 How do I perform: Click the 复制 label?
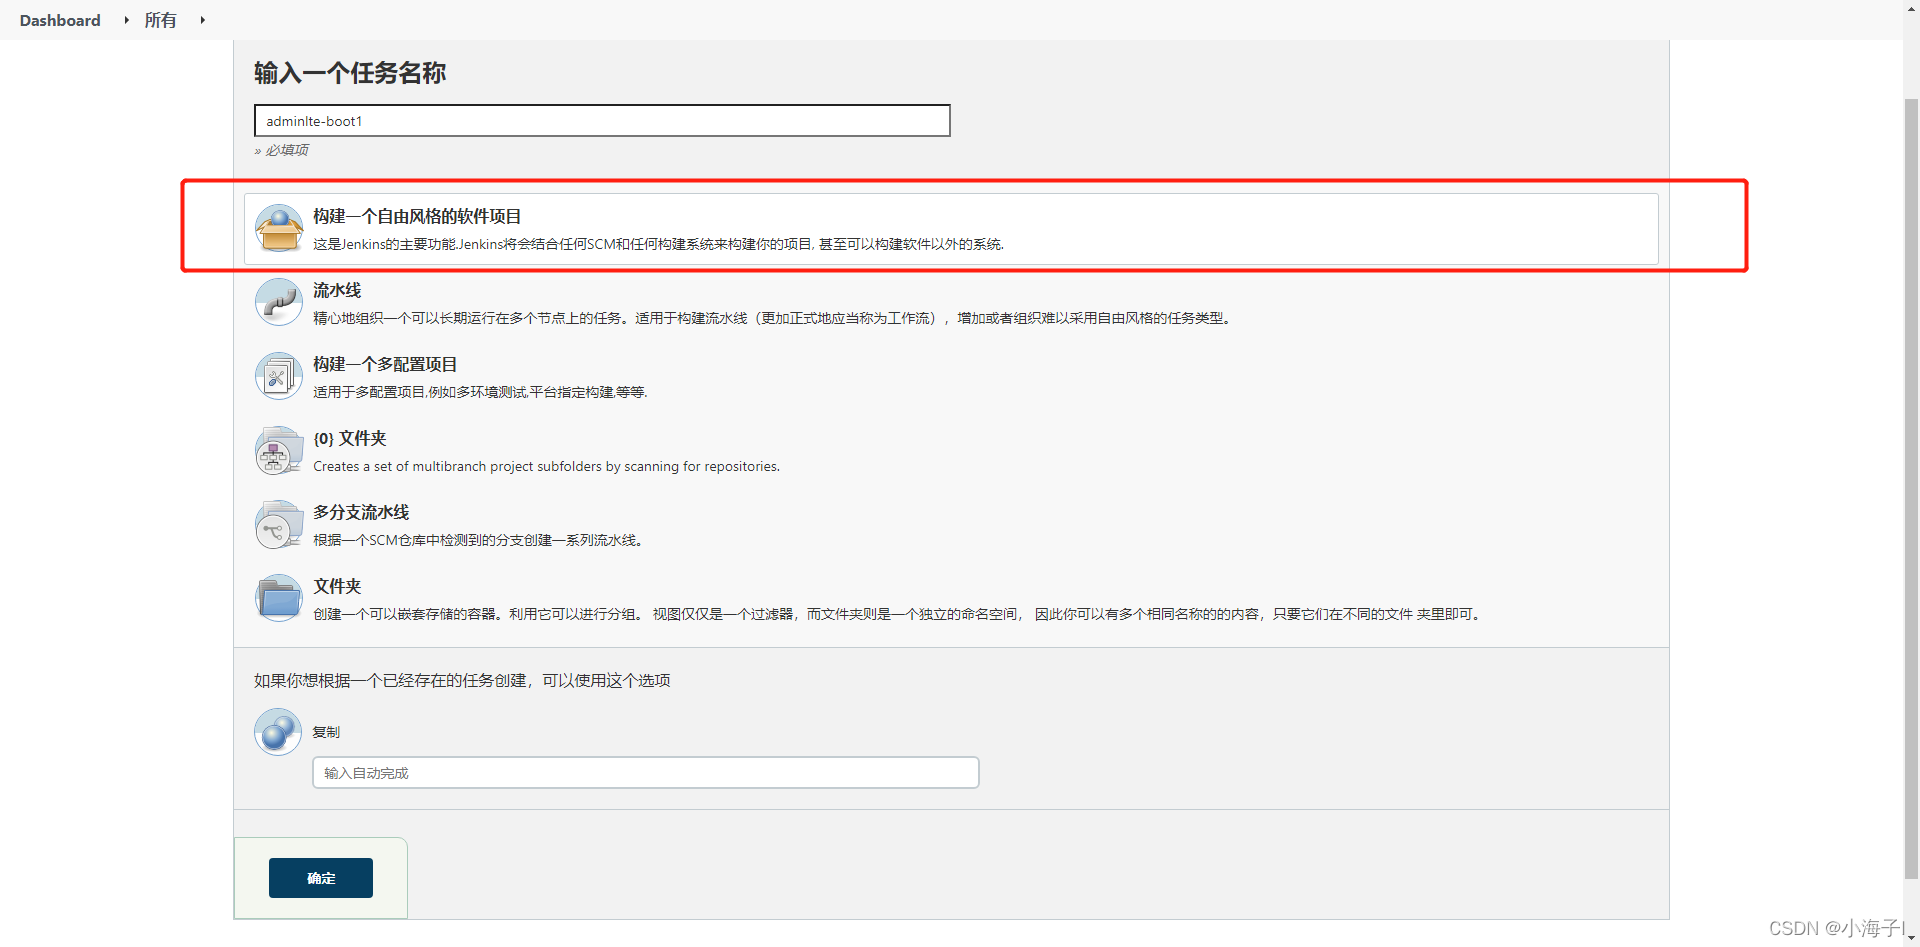326,732
